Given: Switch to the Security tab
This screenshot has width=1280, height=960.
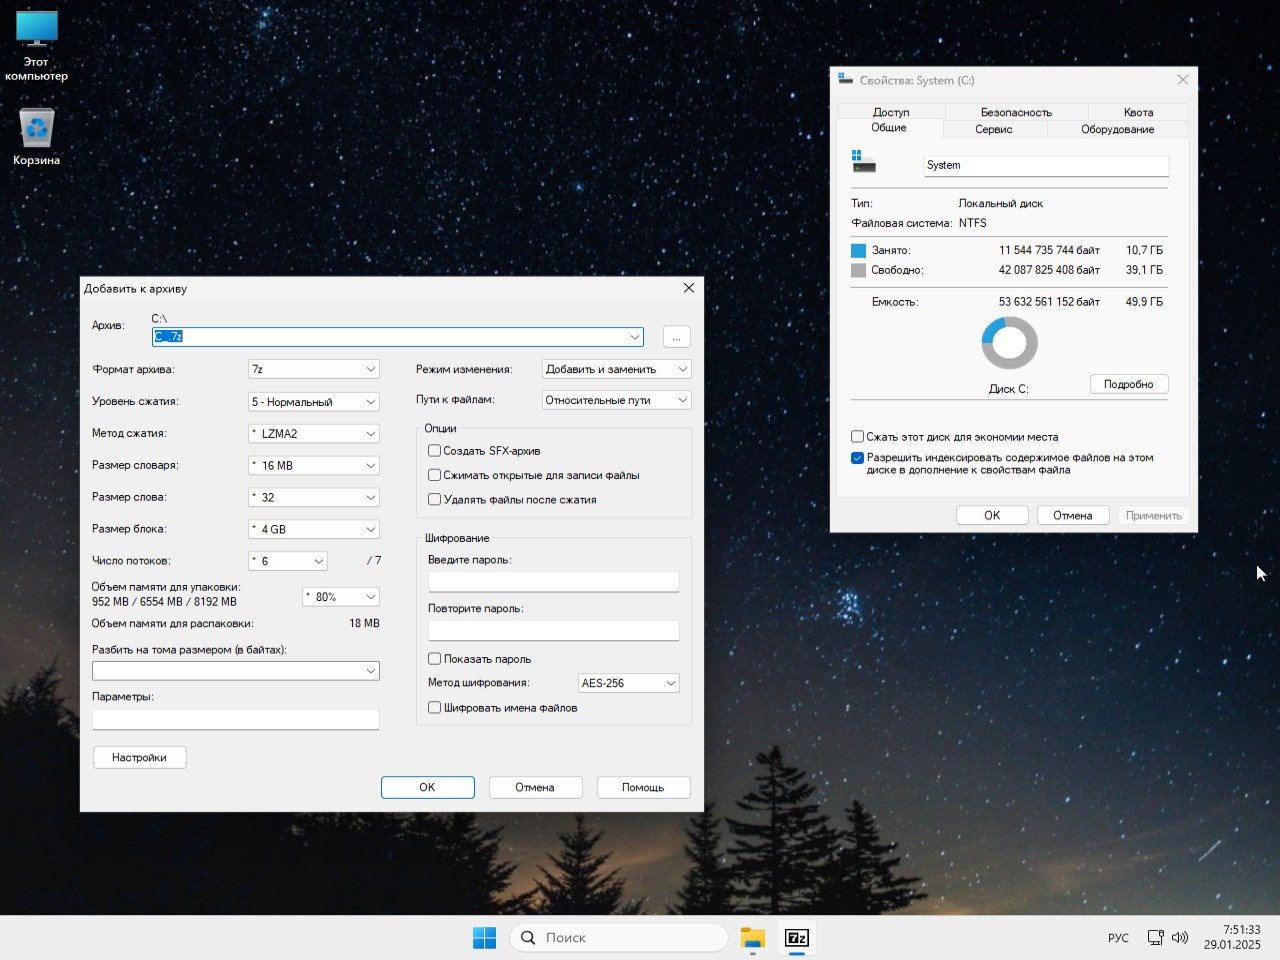Looking at the screenshot, I should 1015,112.
